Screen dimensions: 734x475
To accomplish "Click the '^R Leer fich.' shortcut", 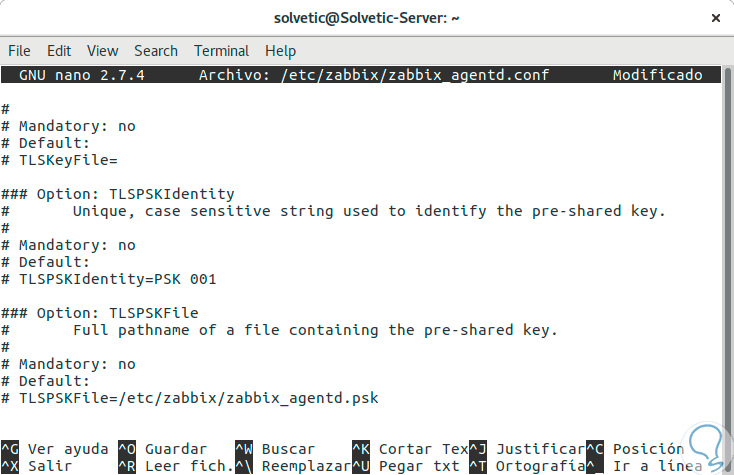I will pos(176,466).
